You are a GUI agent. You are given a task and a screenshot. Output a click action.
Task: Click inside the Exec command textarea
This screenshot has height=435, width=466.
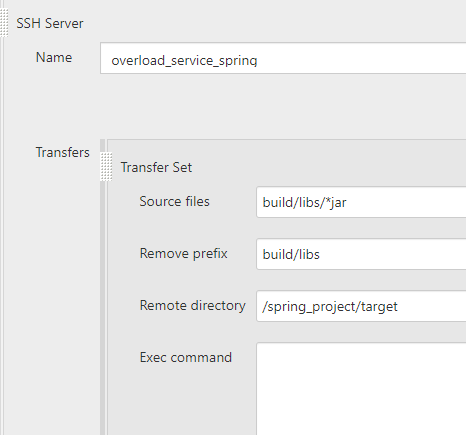(x=361, y=389)
